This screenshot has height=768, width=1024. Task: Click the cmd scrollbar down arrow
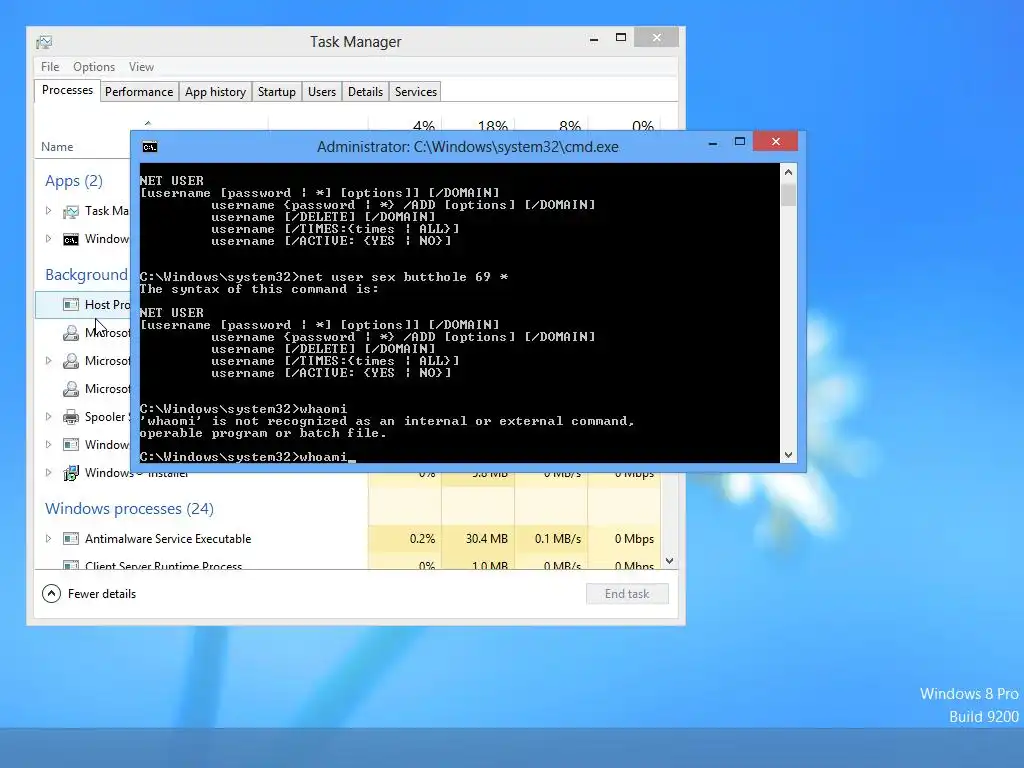[788, 455]
